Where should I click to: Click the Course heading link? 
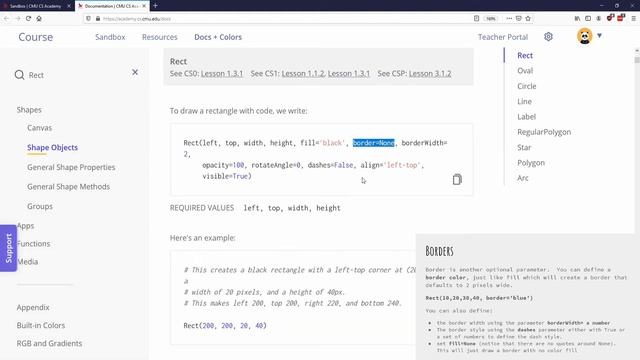click(x=36, y=37)
